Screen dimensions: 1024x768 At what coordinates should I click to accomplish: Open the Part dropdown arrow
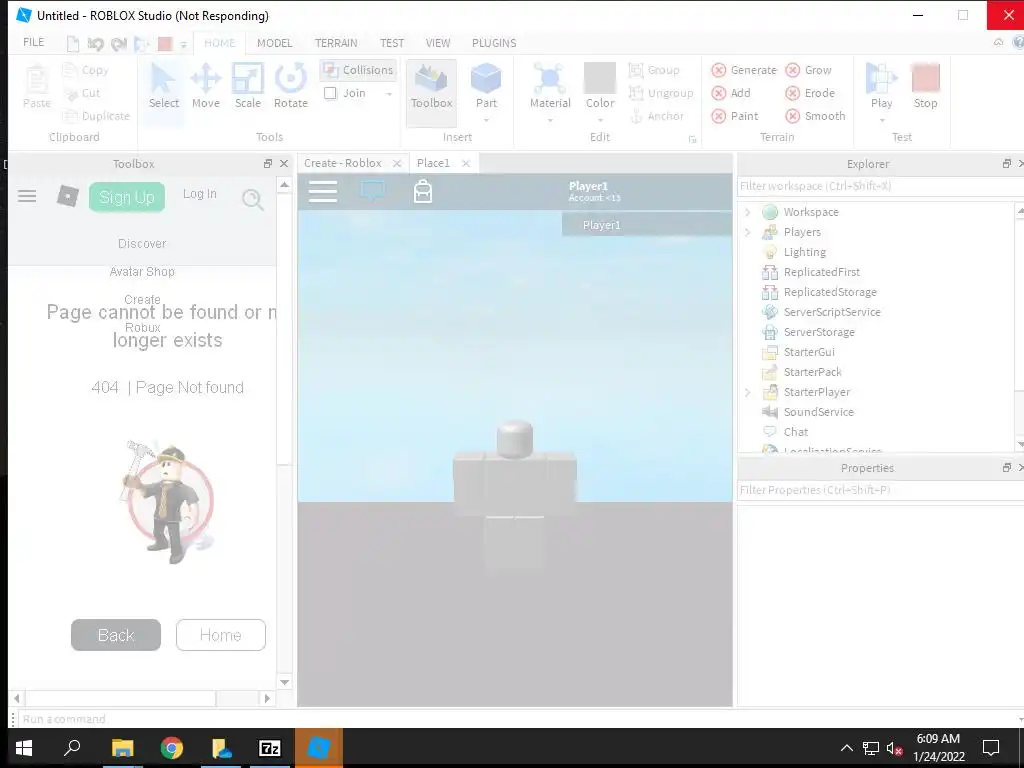(x=486, y=120)
